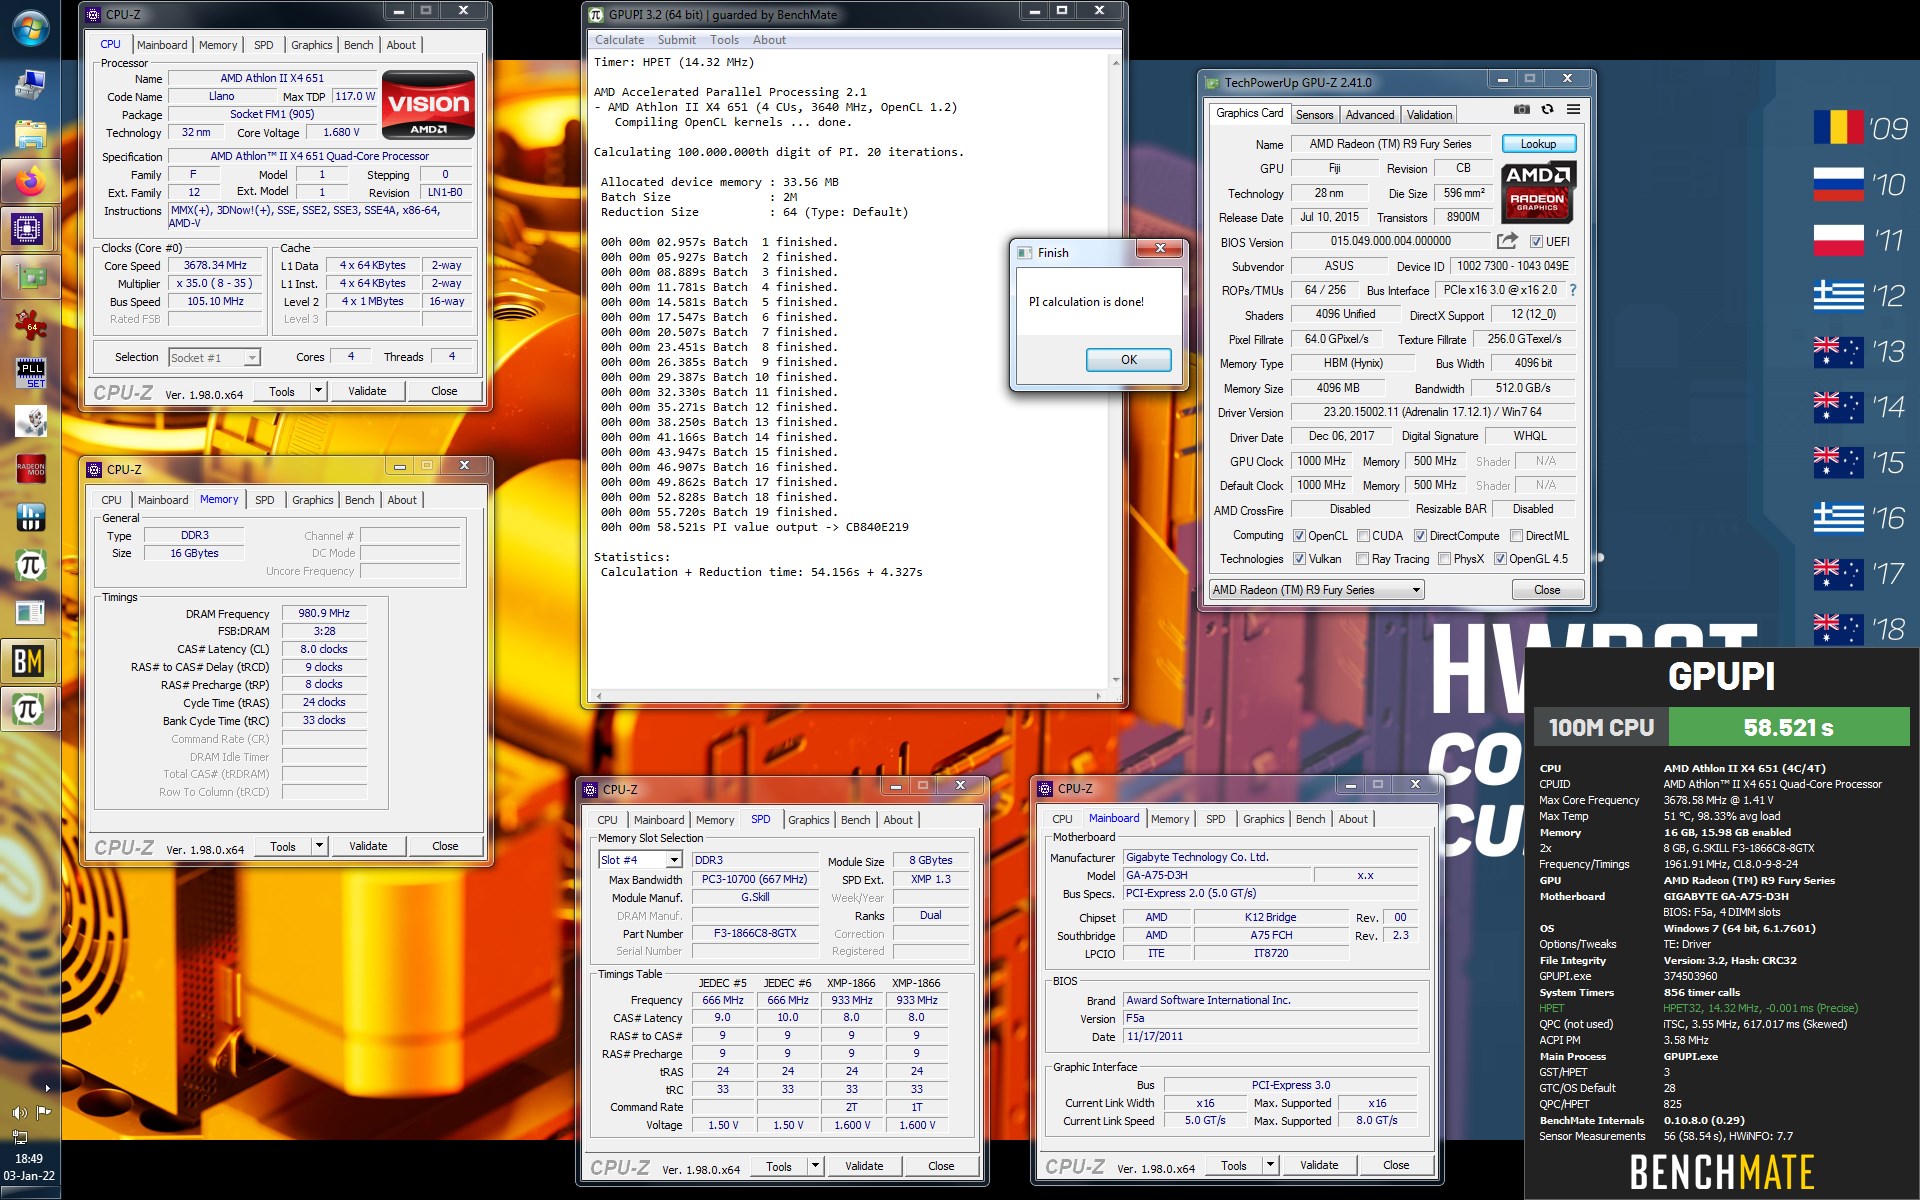Image resolution: width=1920 pixels, height=1200 pixels.
Task: Toggle the DirectML checkbox
Action: [1516, 536]
